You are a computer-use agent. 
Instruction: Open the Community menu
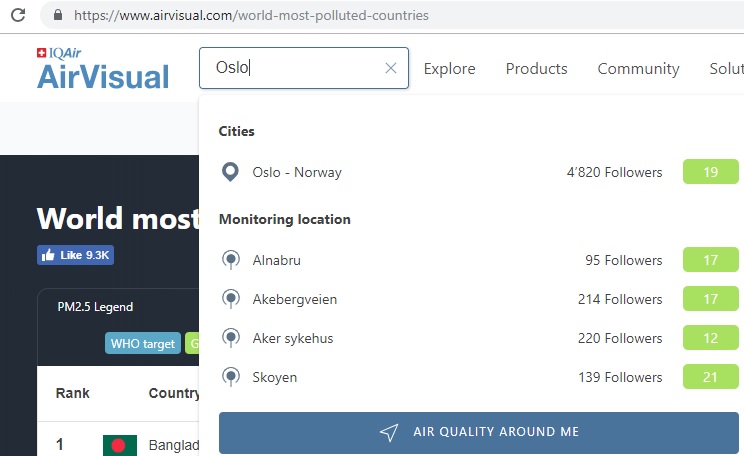click(638, 69)
